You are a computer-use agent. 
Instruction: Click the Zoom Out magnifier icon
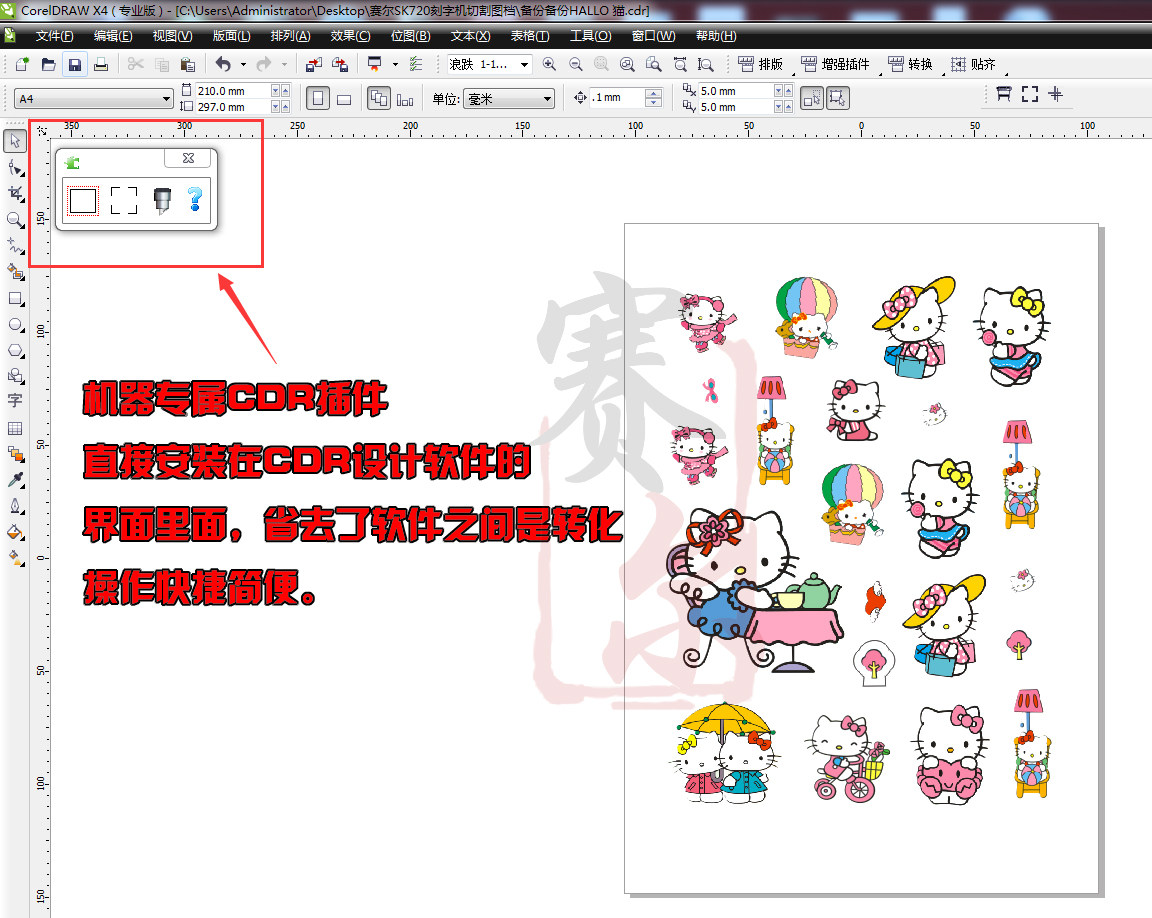575,65
